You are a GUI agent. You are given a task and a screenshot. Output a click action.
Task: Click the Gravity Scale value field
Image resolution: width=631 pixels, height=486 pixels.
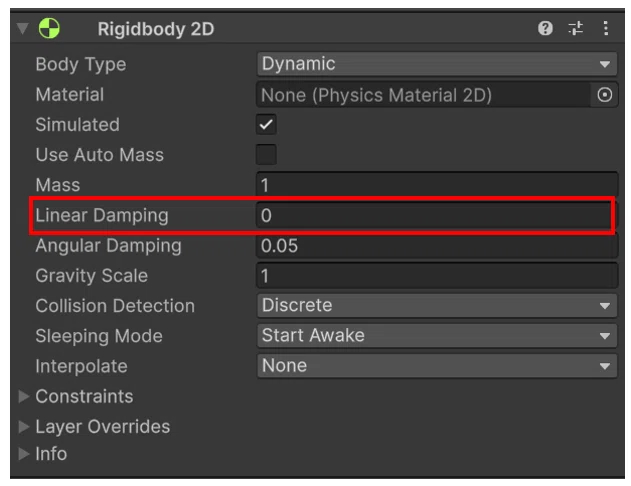[437, 276]
